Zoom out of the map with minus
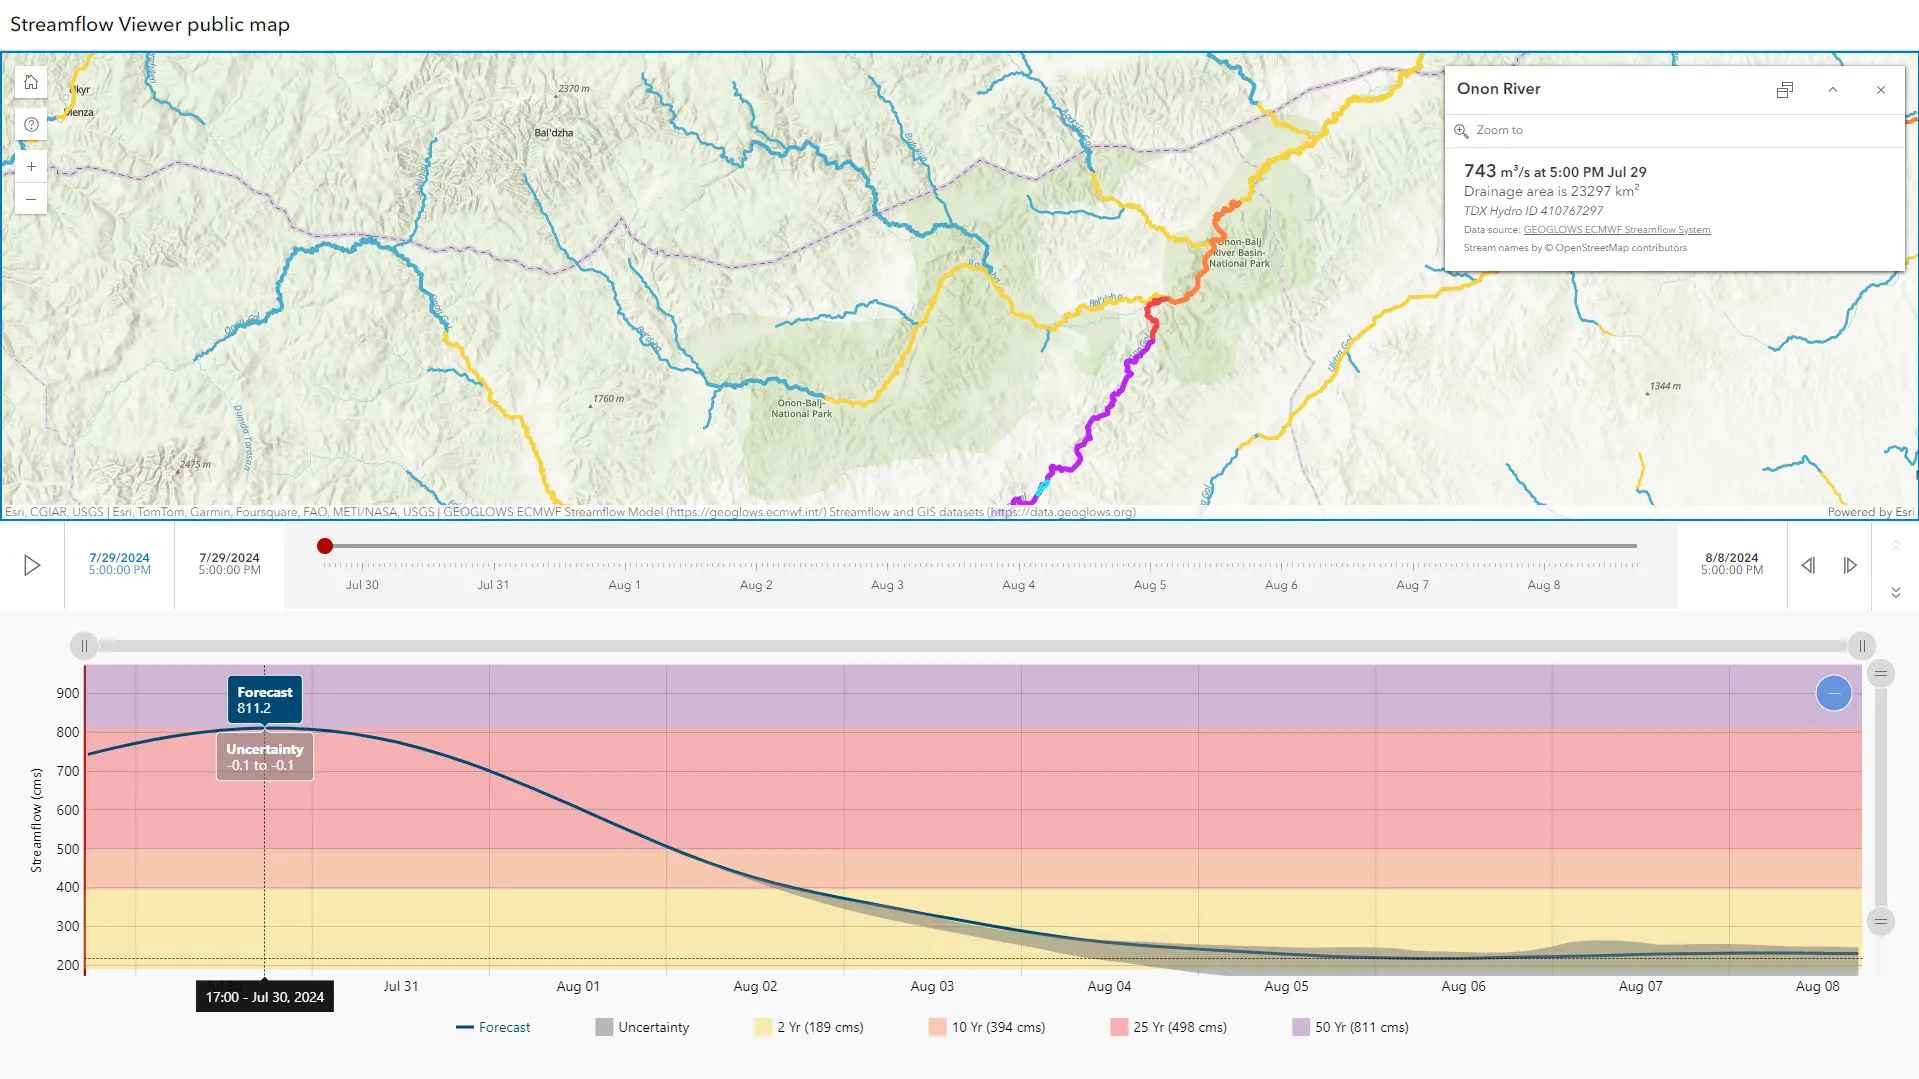Screen dimensions: 1919x1079 point(31,200)
